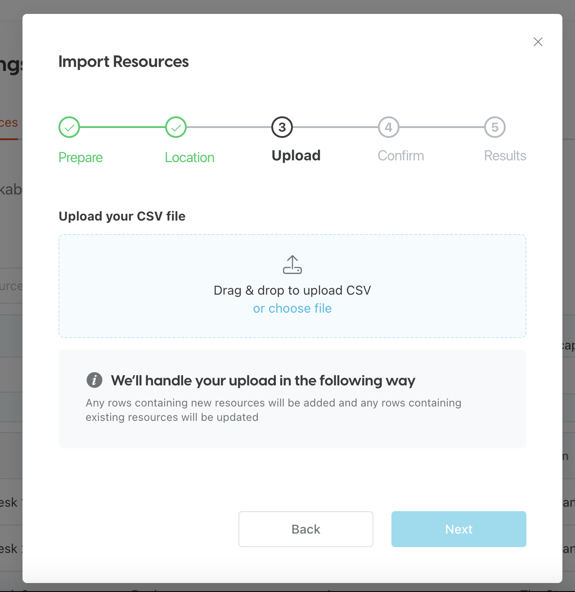Click the info icon beside upload notice
The height and width of the screenshot is (592, 575).
pos(94,380)
